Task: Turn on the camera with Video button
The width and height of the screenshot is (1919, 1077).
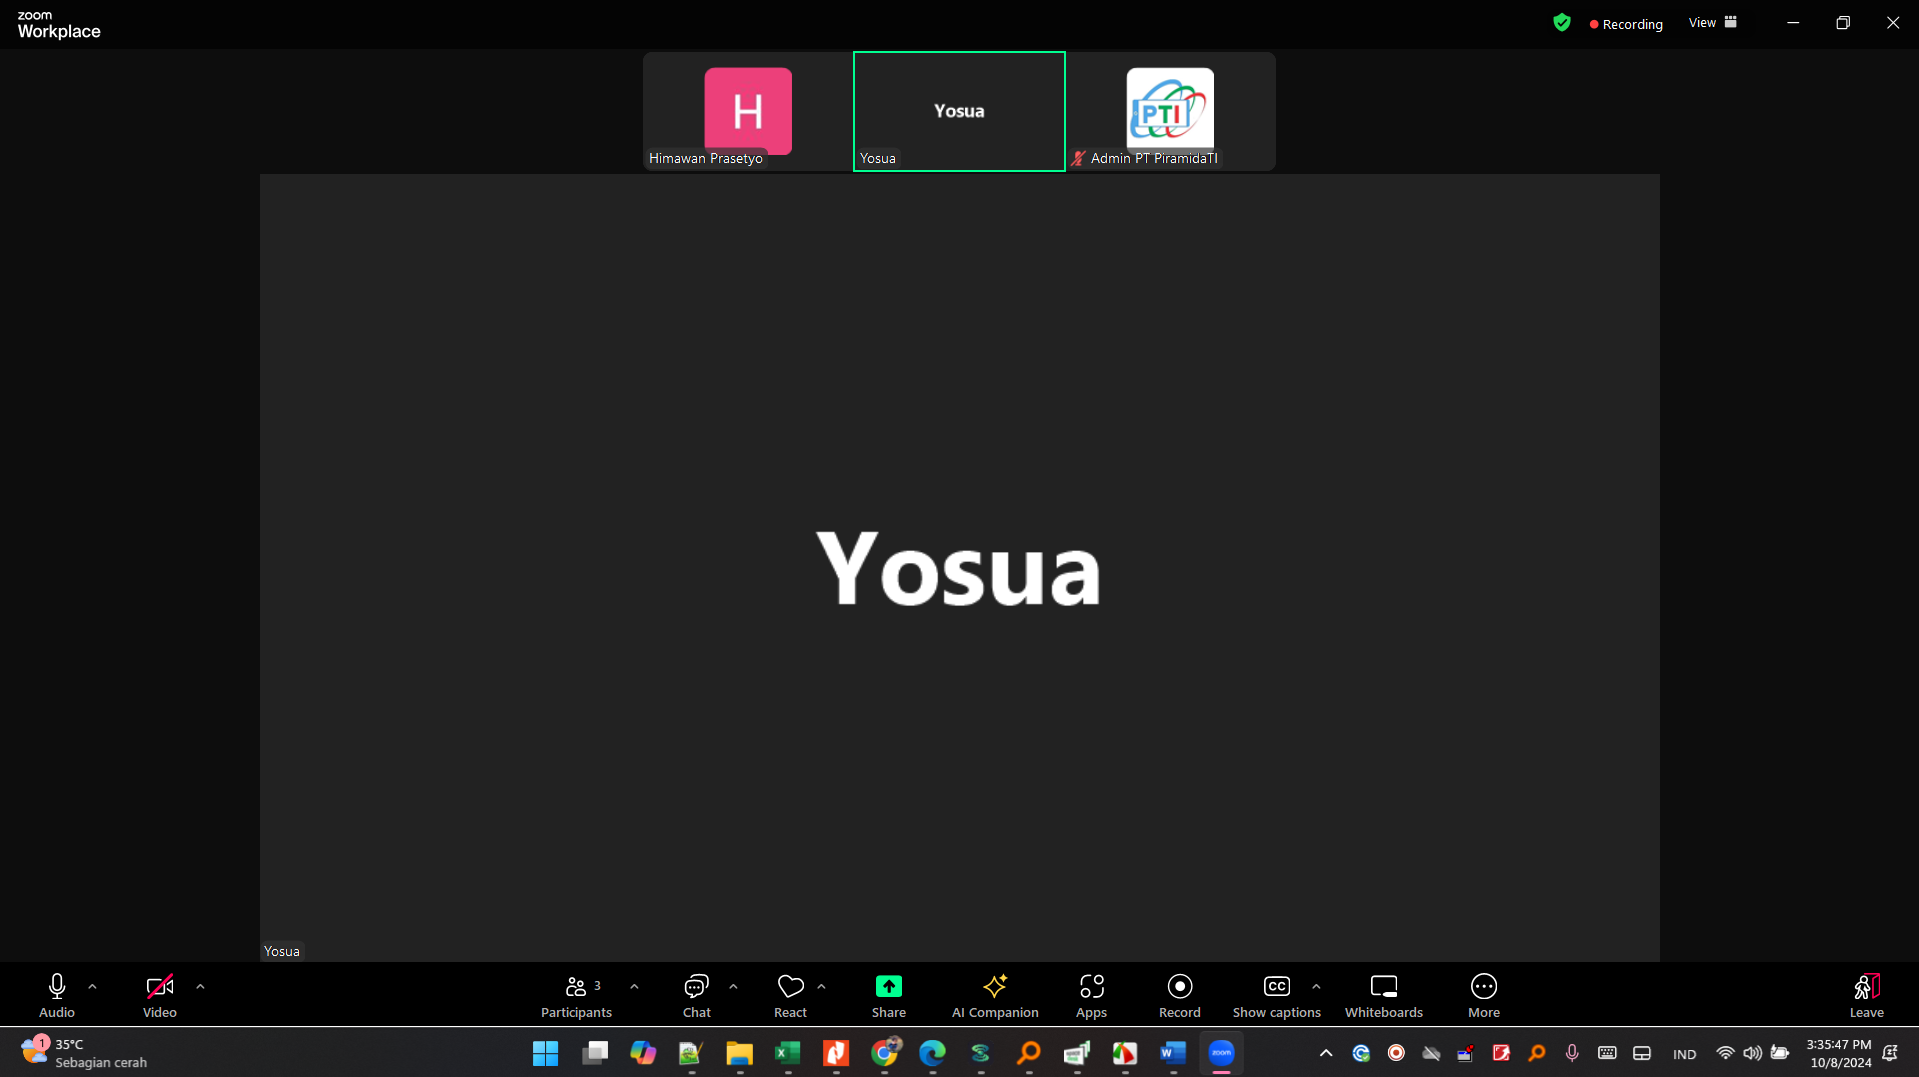Action: tap(160, 995)
